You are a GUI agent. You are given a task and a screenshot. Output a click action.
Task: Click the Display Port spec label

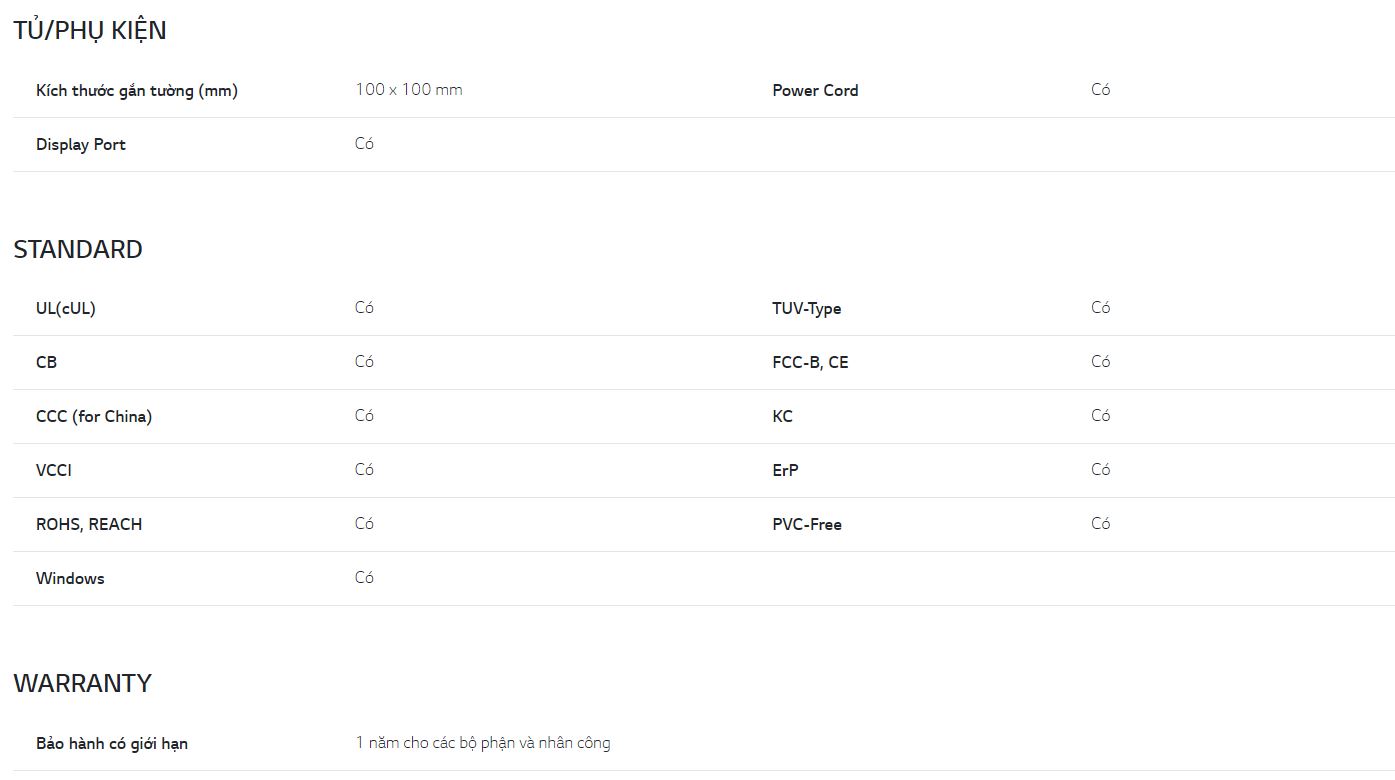click(x=81, y=144)
